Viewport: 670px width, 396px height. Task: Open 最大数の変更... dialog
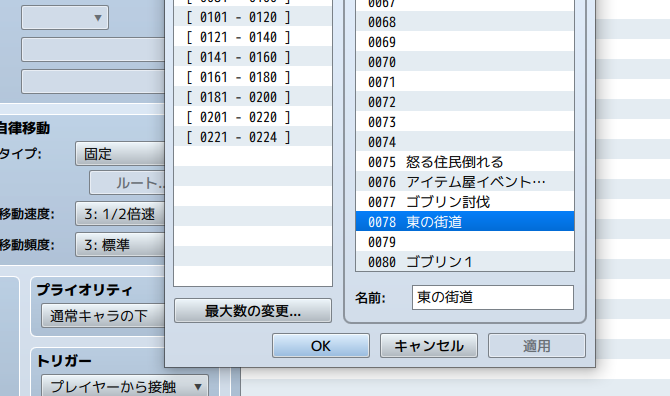253,311
